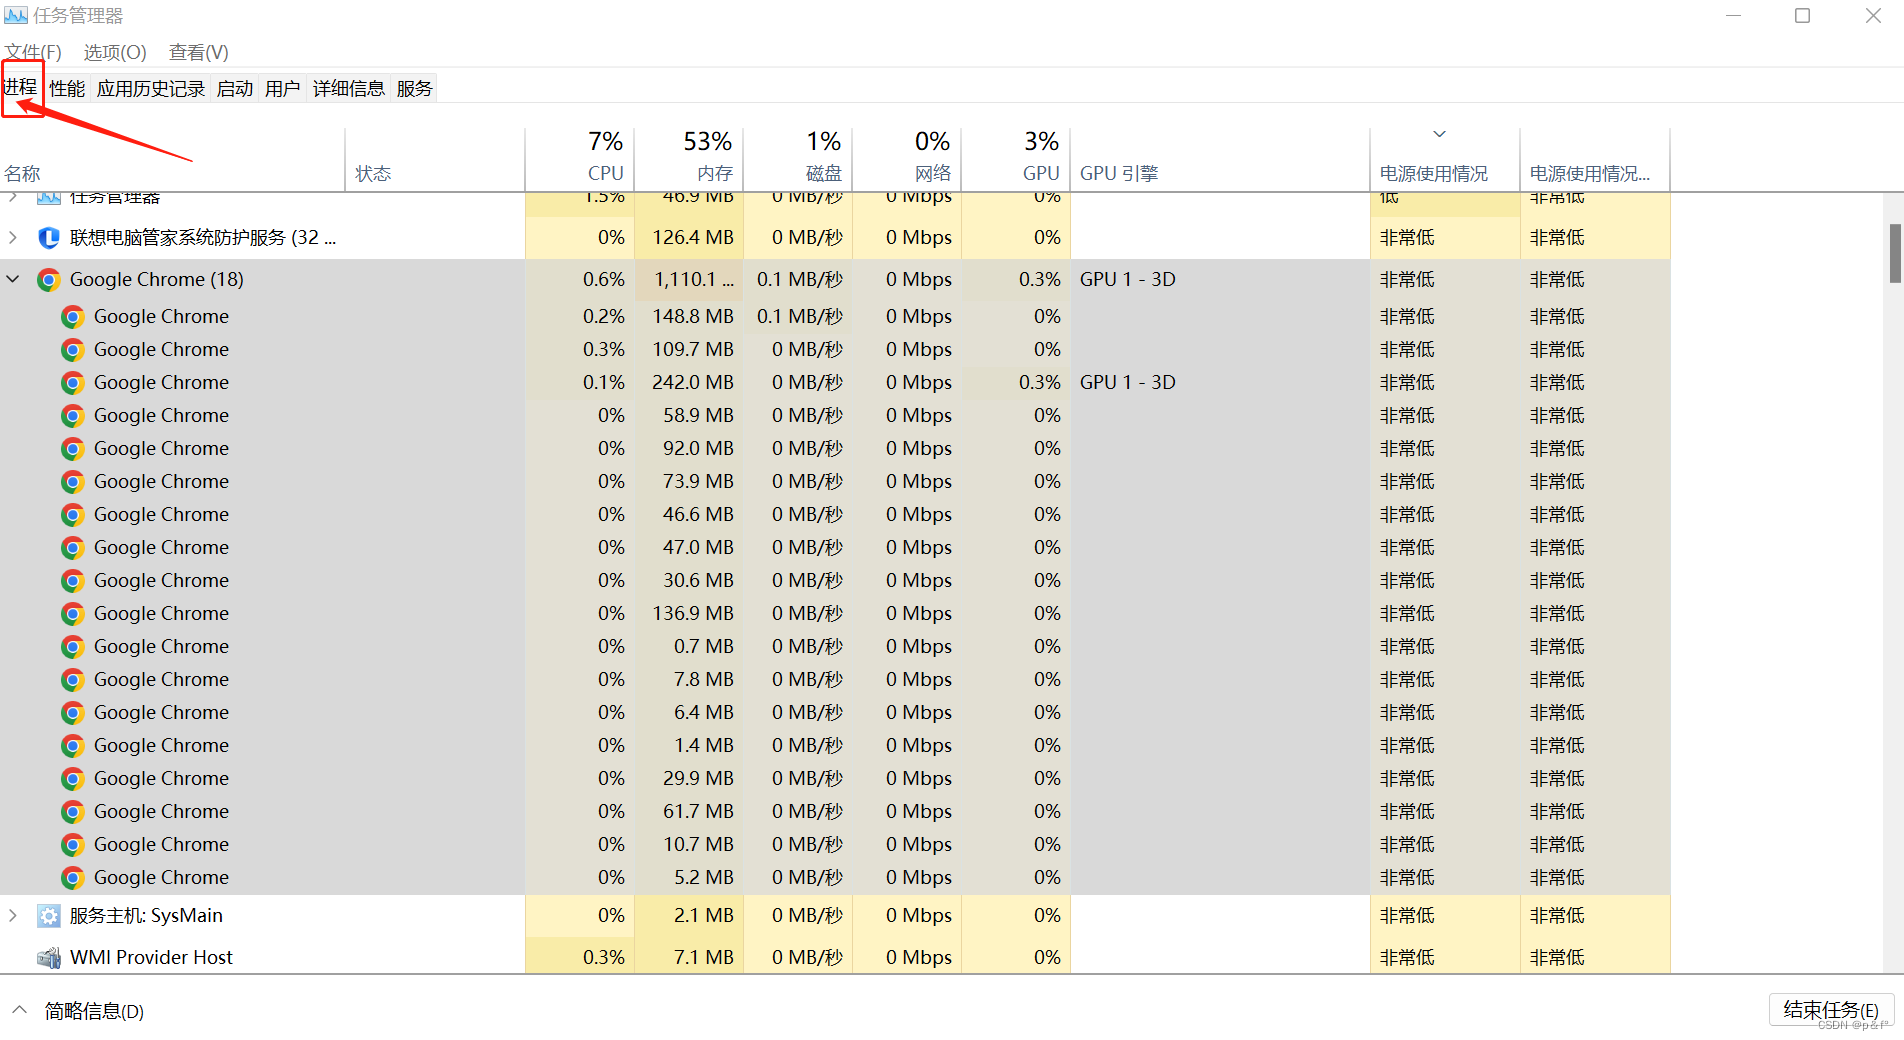The image size is (1904, 1040).
Task: Click Chrome icon in the 30.6 MB row
Action: 72,581
